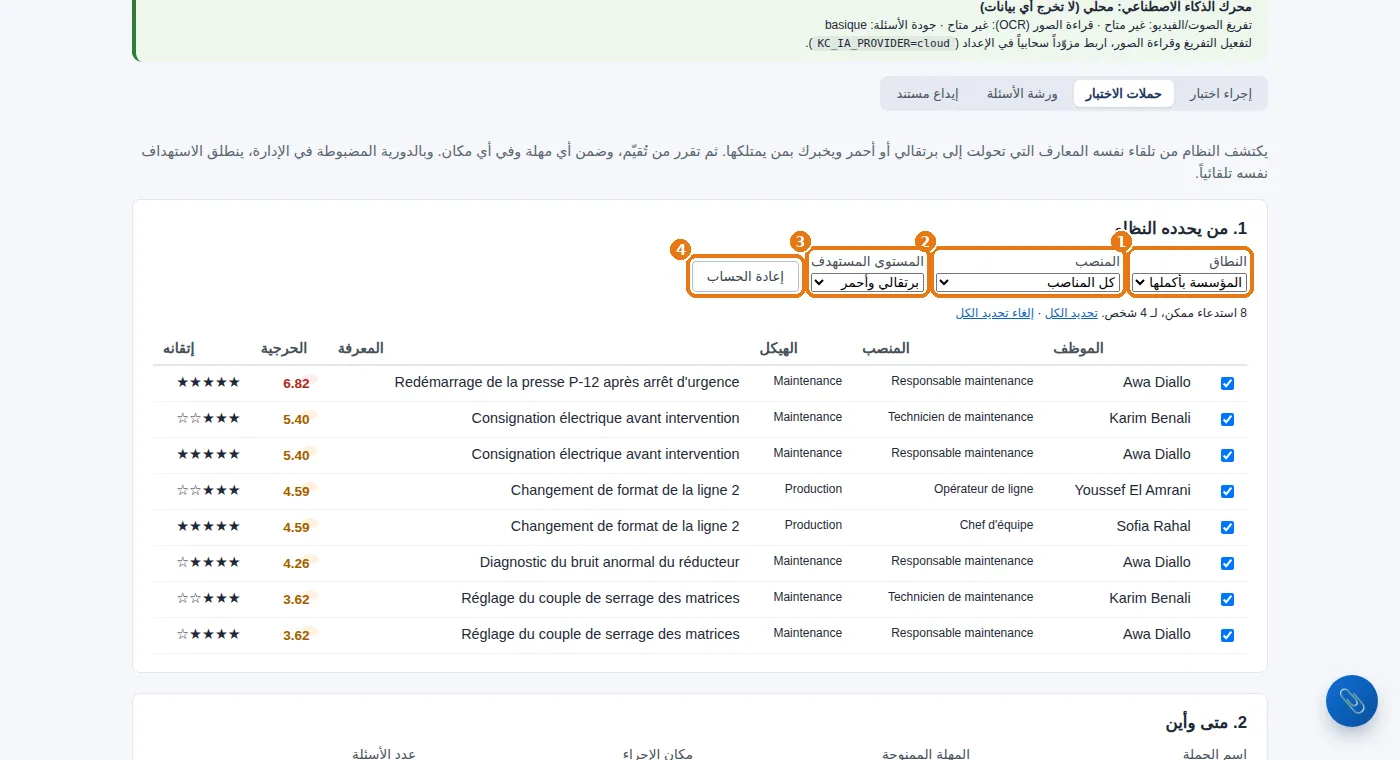Image resolution: width=1400 pixels, height=760 pixels.
Task: Untick Awa Diallo's Consignation électrique row checkbox
Action: click(1227, 455)
